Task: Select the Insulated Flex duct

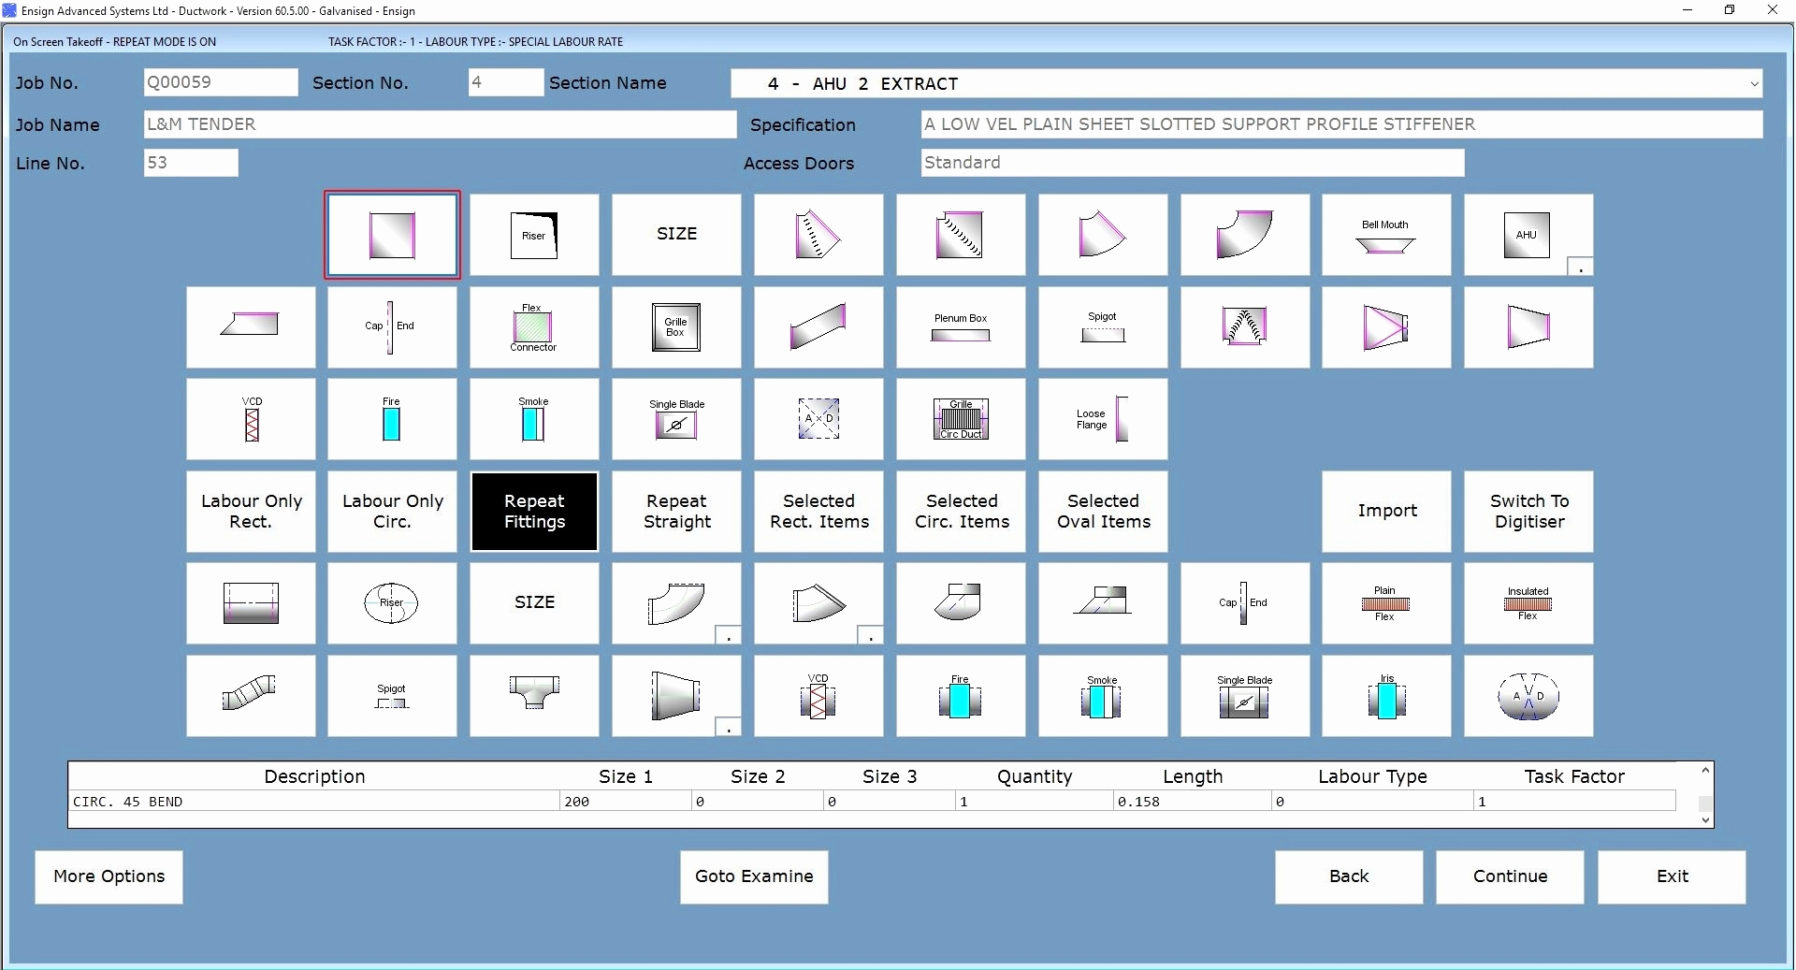Action: 1528,603
